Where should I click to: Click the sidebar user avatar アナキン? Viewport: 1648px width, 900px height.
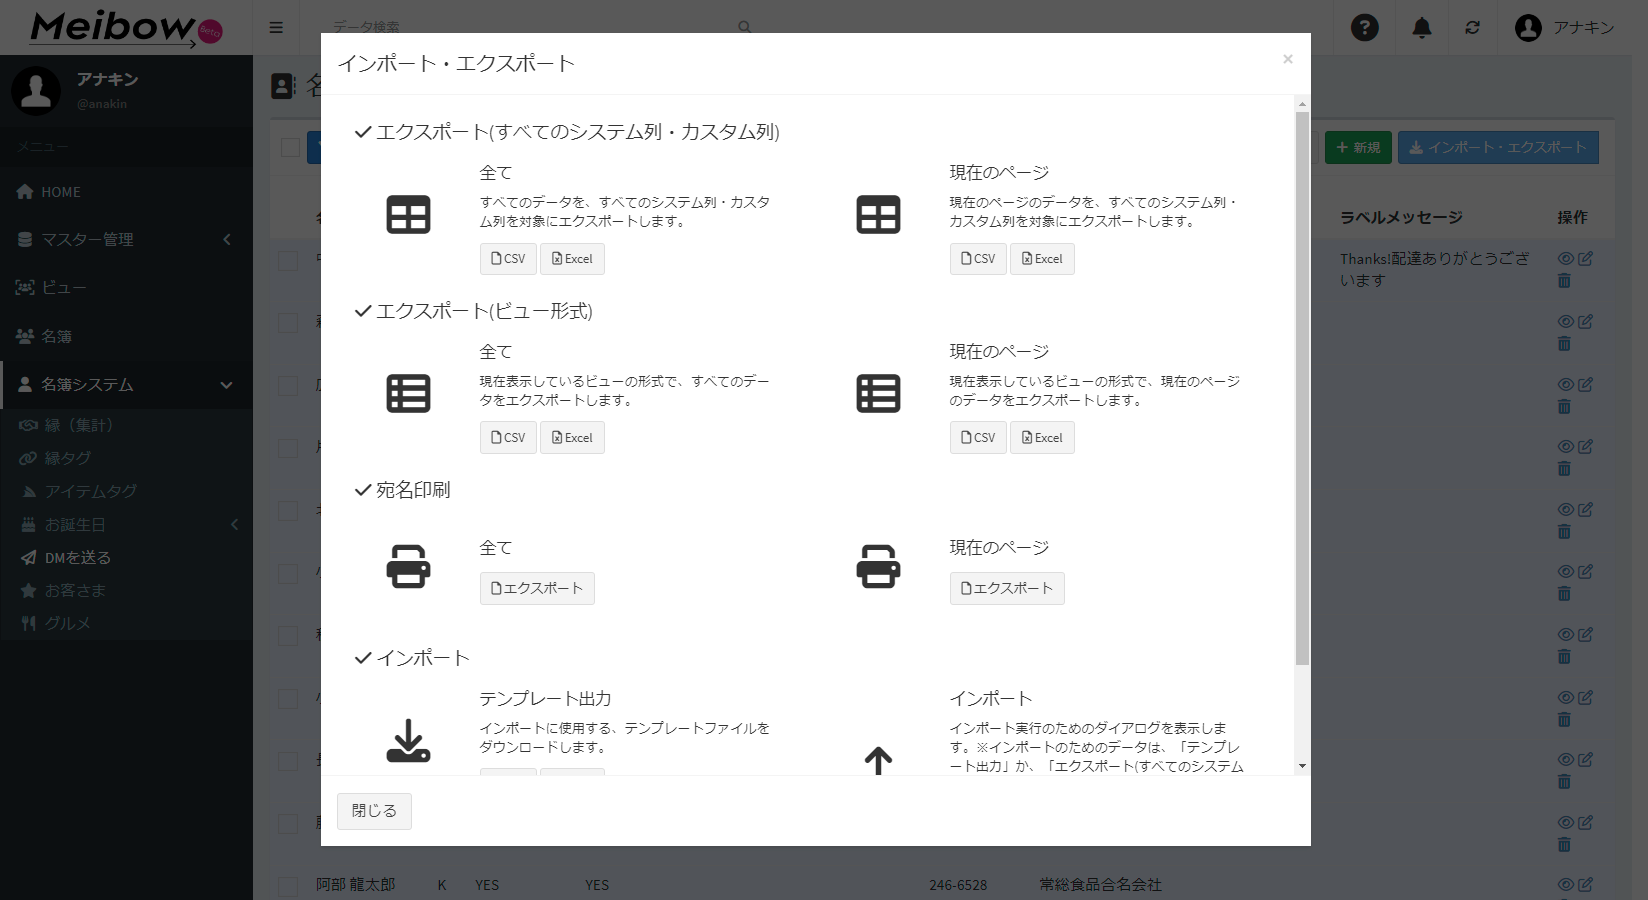(36, 90)
